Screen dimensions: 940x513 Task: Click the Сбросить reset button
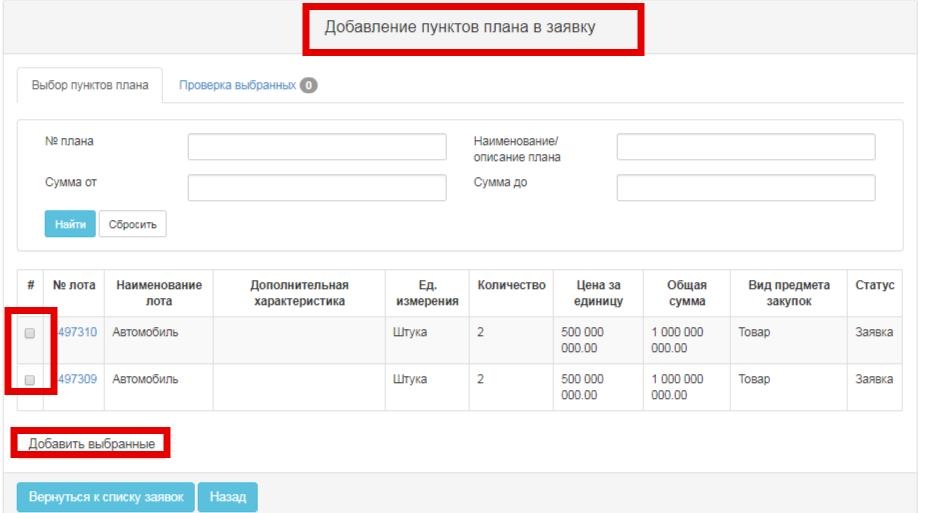[132, 224]
